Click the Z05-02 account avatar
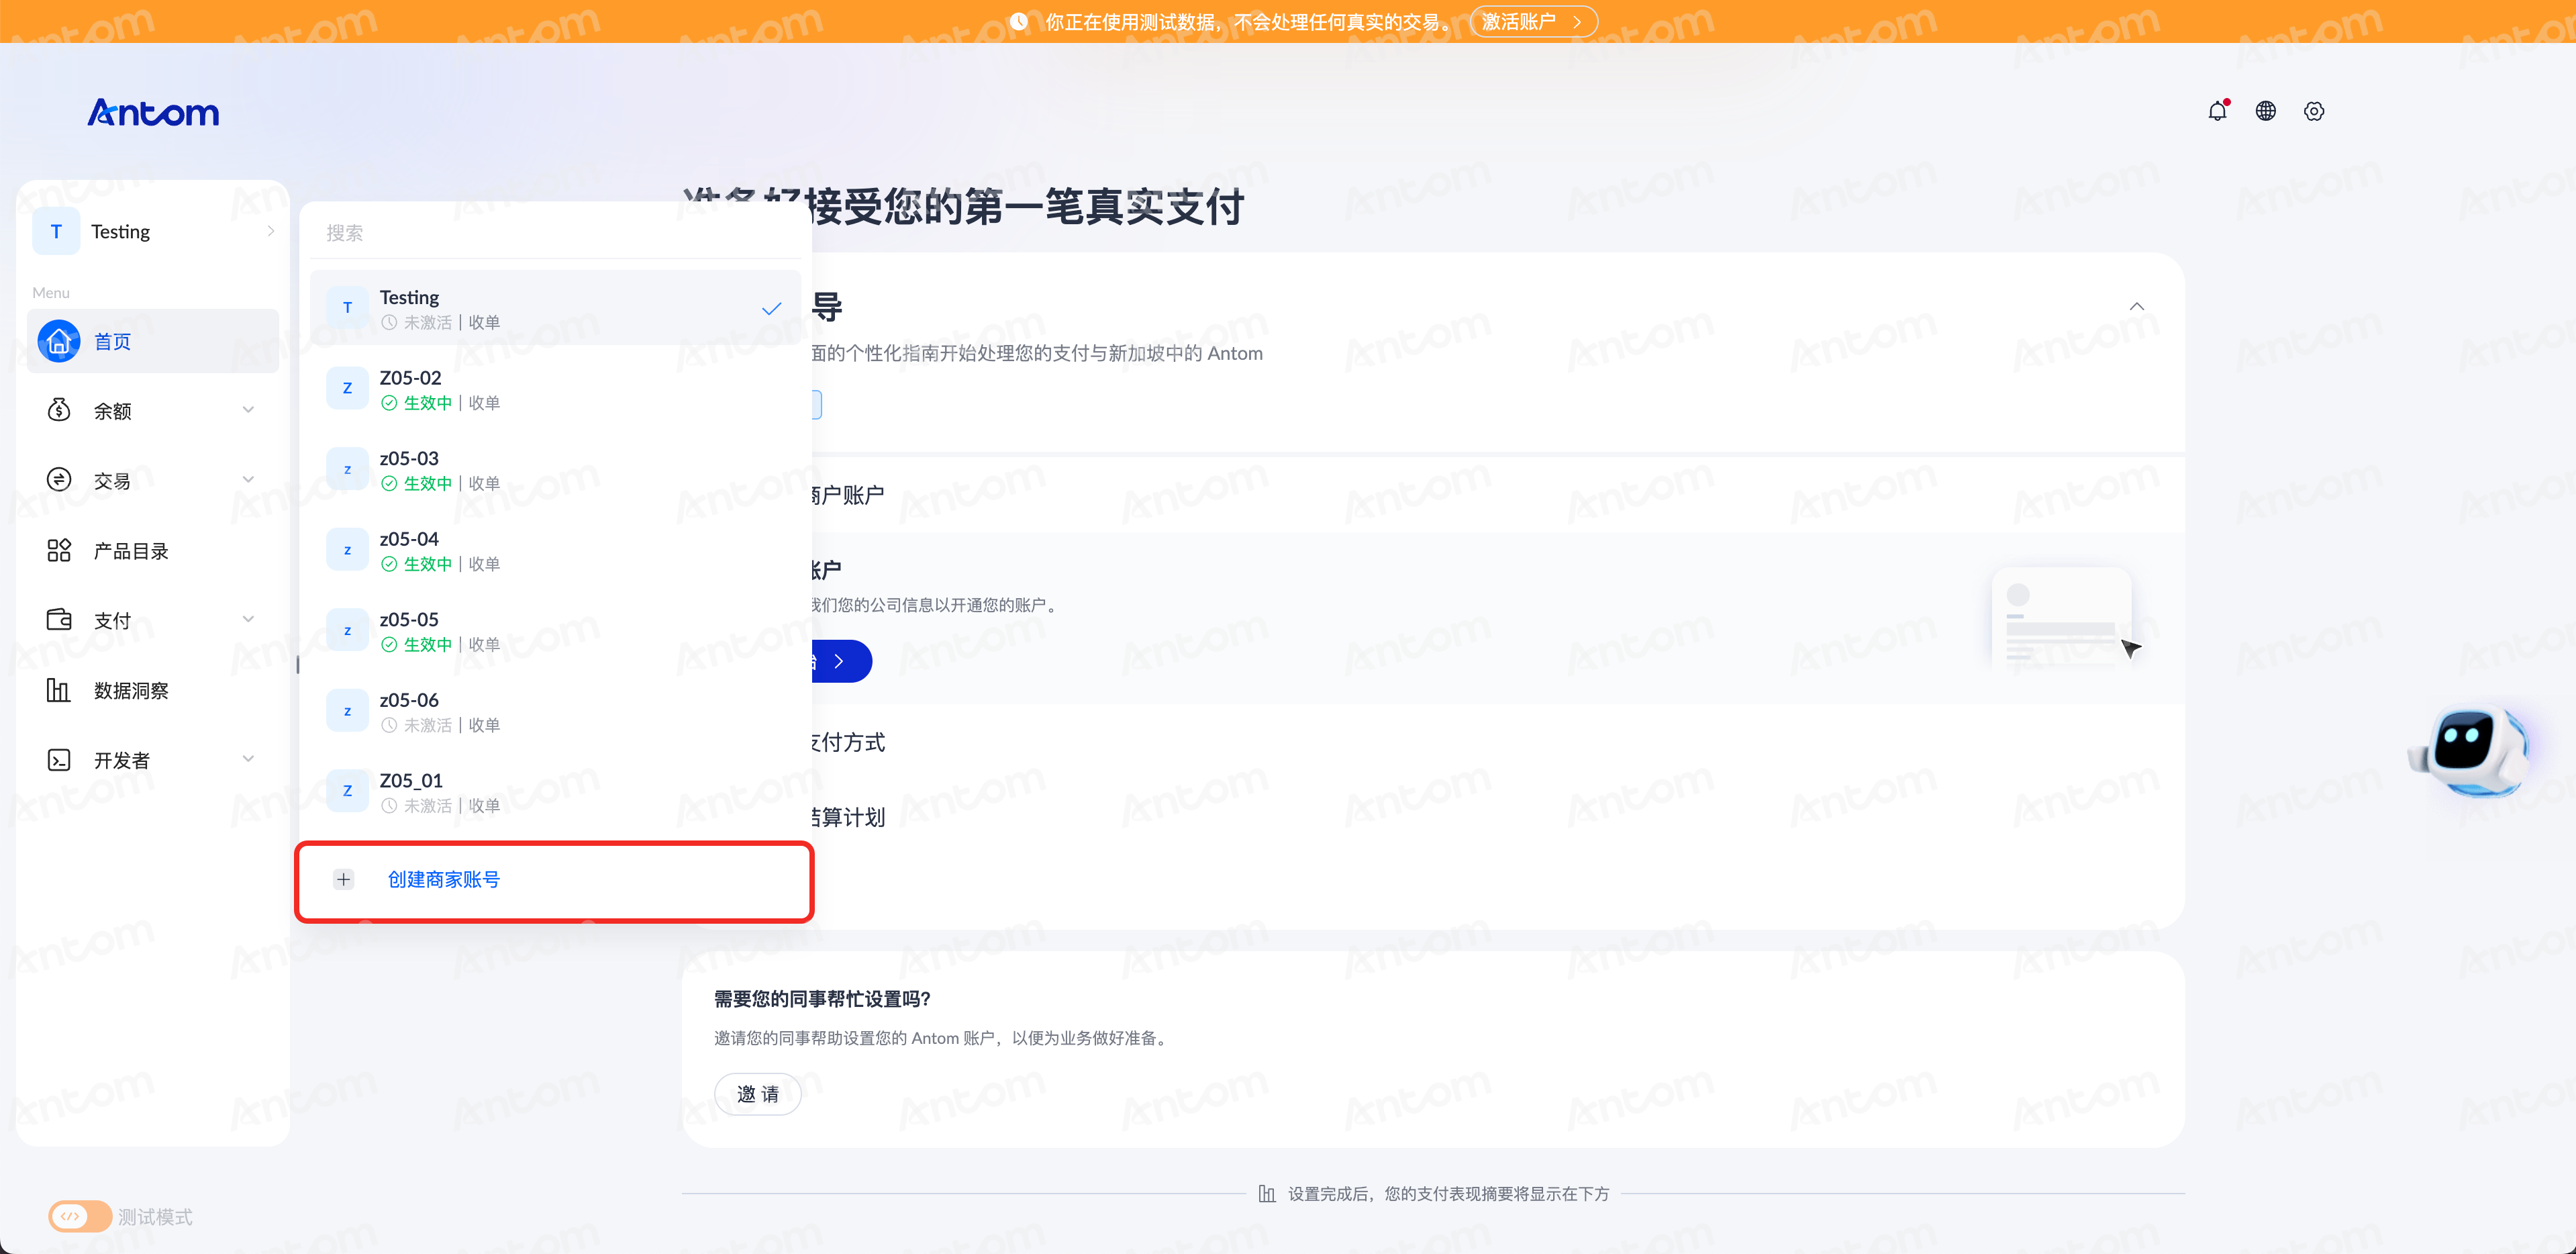Image resolution: width=2576 pixels, height=1254 pixels. coord(347,388)
